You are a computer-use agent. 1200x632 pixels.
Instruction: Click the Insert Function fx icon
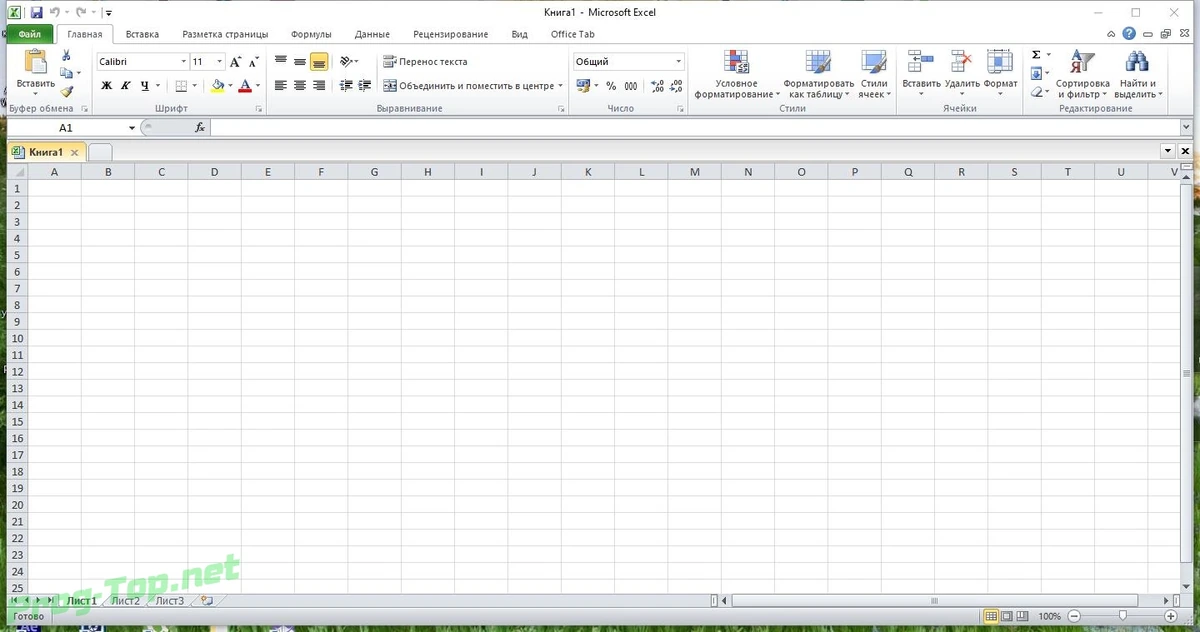200,128
